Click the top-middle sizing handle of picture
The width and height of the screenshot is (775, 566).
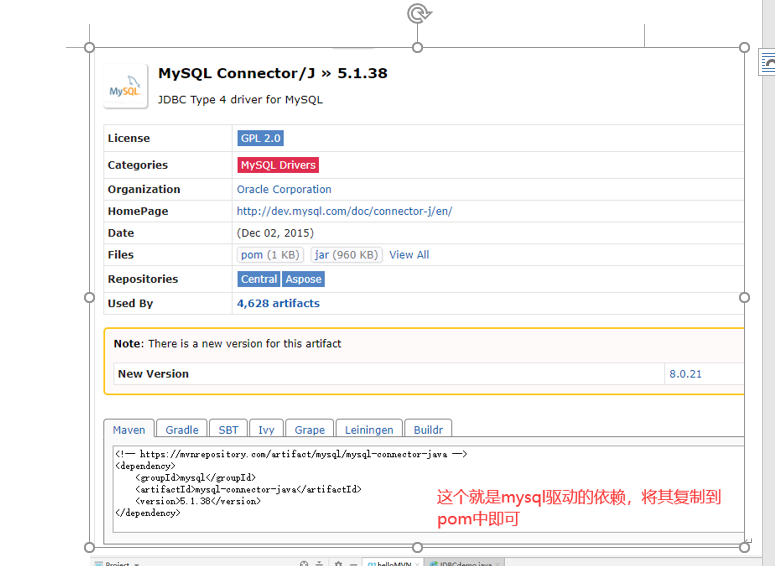[417, 47]
